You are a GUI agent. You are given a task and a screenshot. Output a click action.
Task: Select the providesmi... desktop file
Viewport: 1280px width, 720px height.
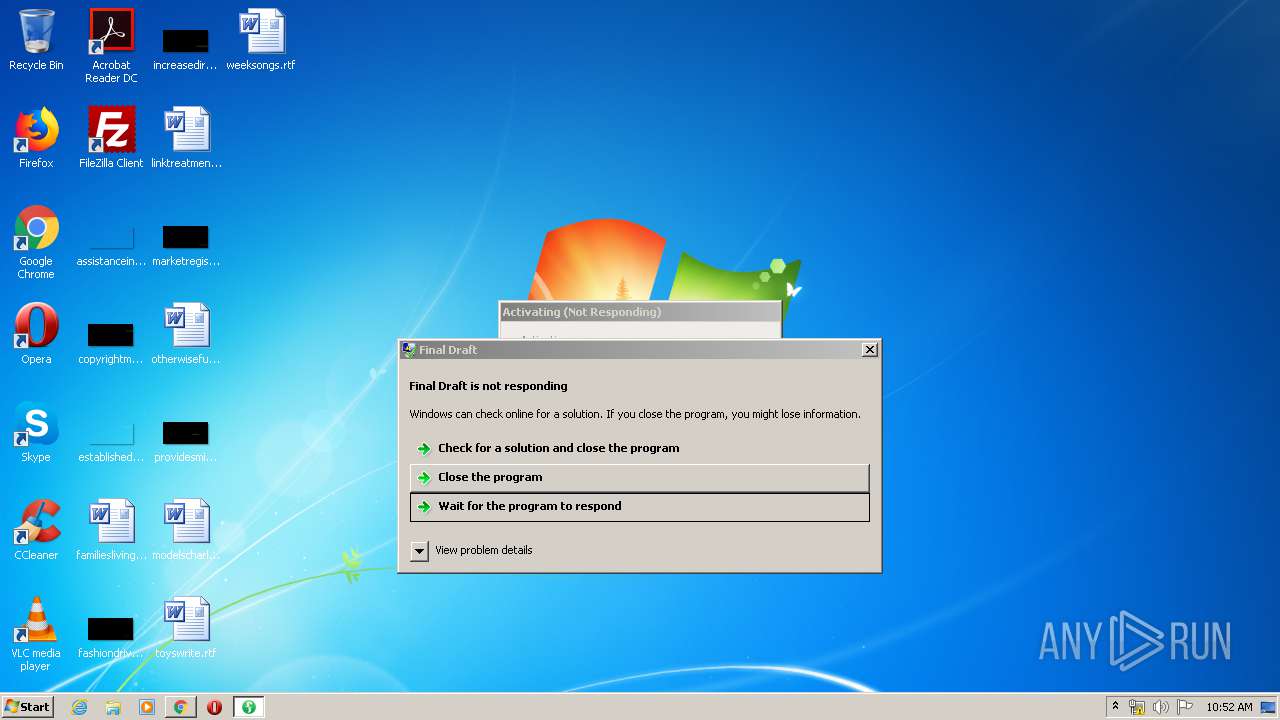[186, 440]
